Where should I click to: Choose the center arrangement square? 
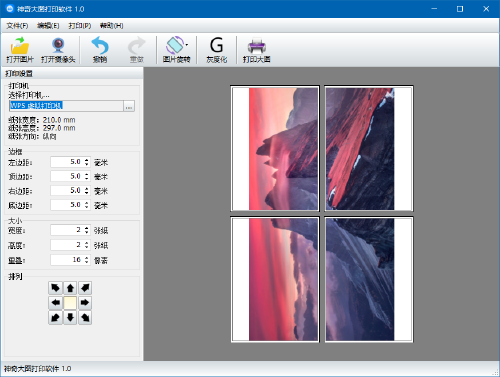click(70, 303)
